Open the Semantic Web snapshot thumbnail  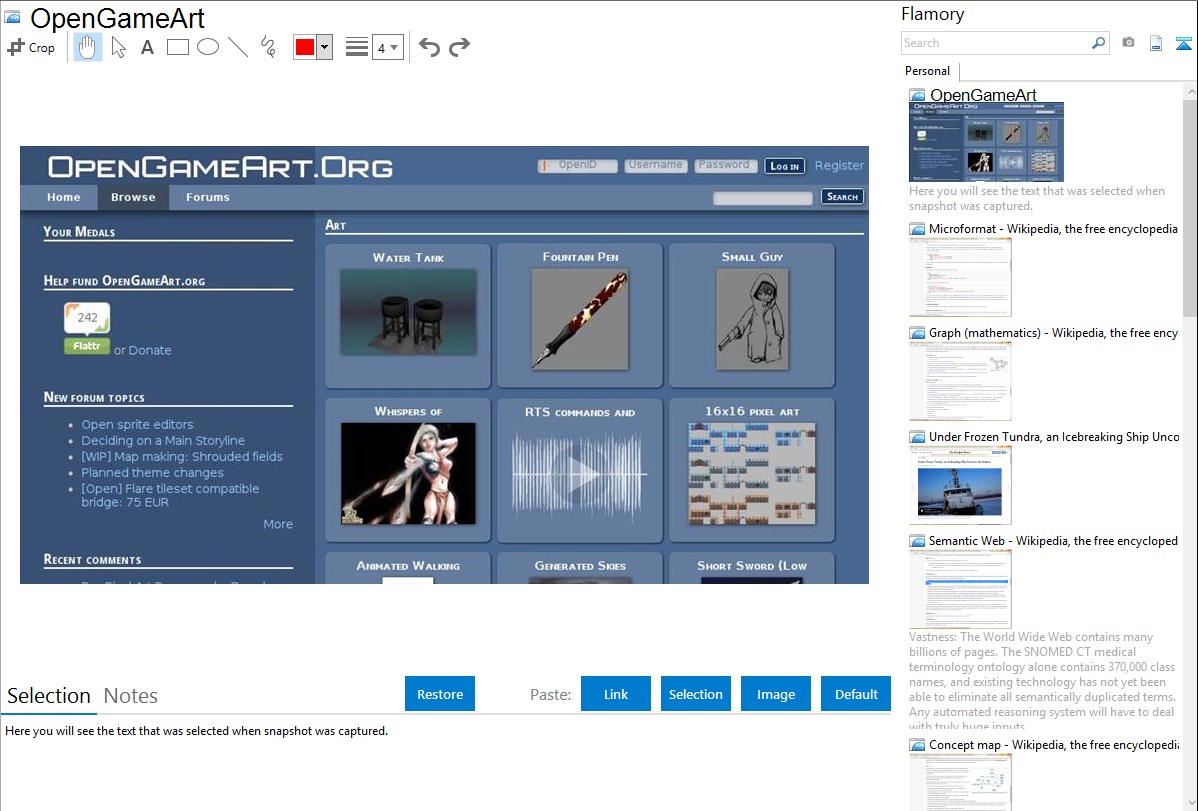click(960, 589)
